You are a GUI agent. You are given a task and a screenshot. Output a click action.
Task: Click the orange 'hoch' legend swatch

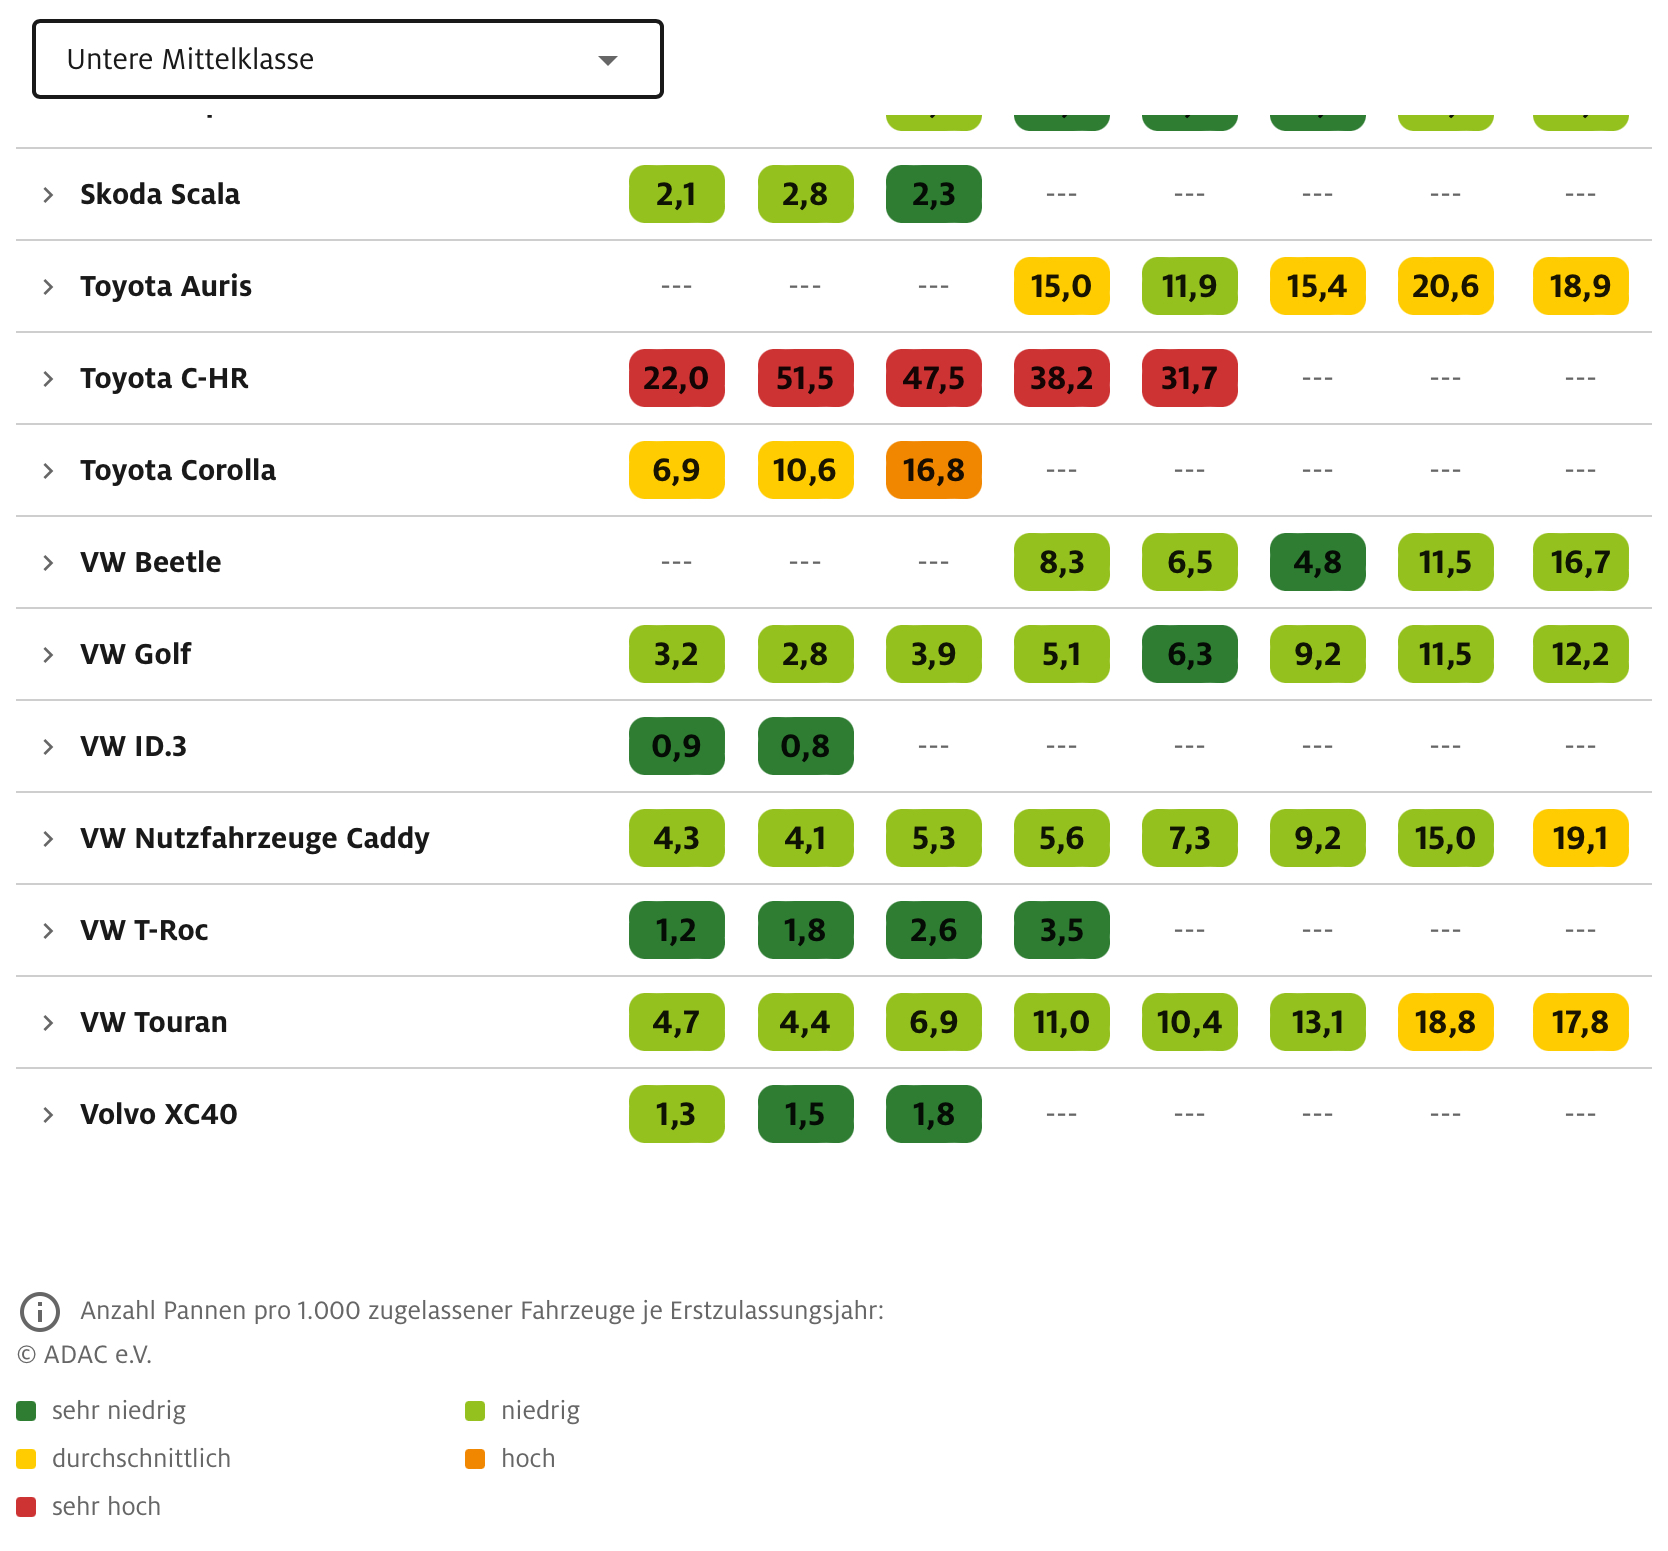point(475,1459)
